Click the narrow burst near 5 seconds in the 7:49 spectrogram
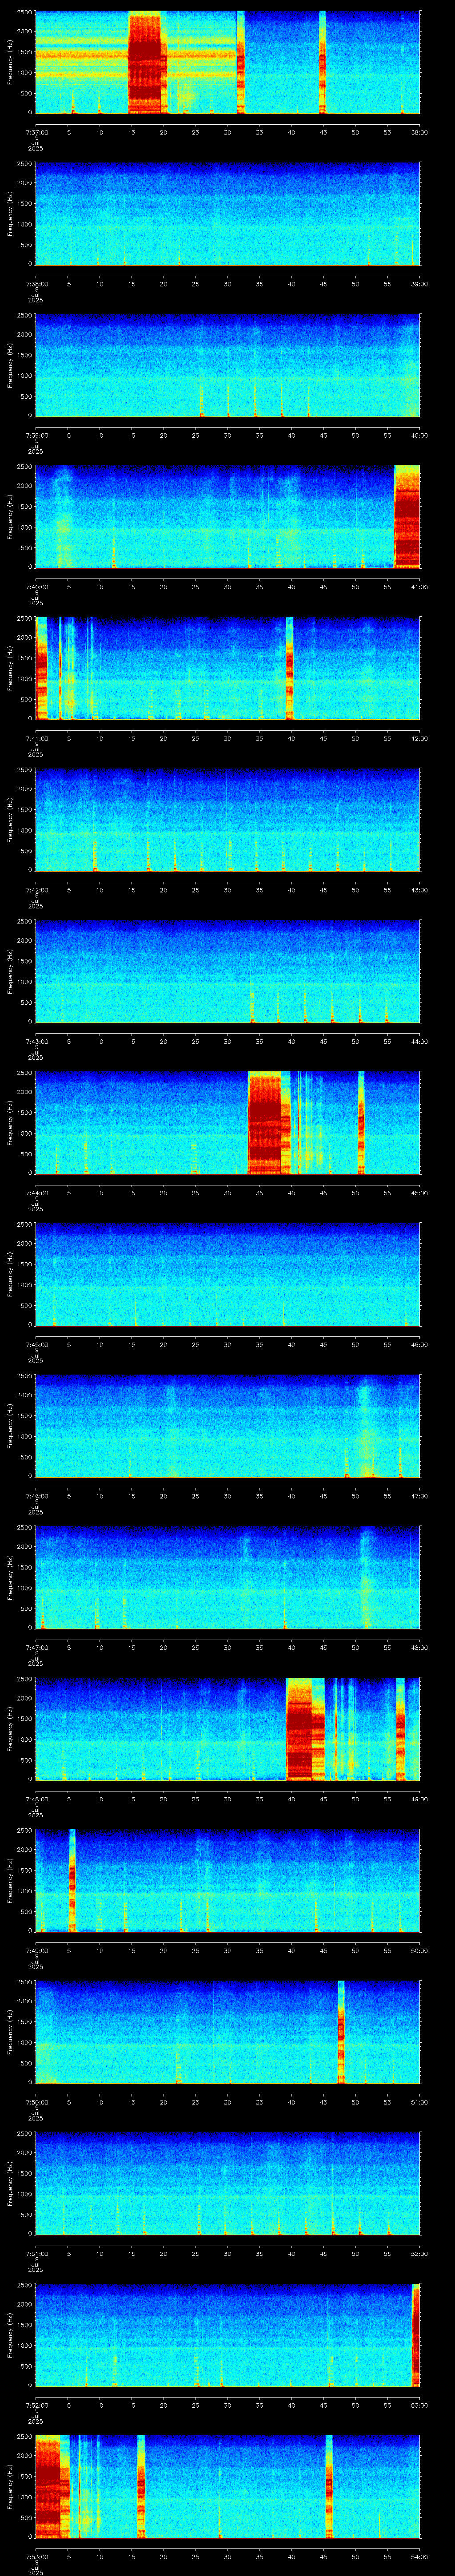This screenshot has height=2576, width=455. [x=72, y=1881]
